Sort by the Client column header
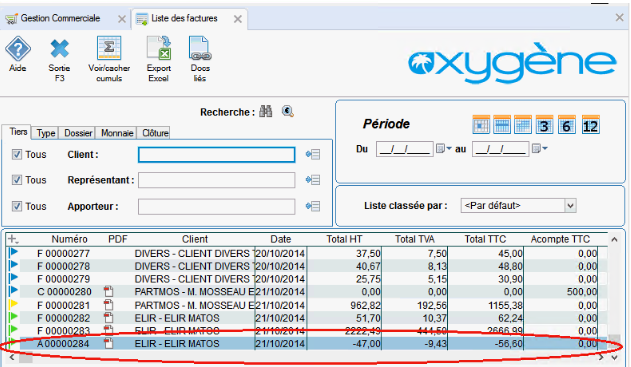The width and height of the screenshot is (631, 367). pos(195,239)
